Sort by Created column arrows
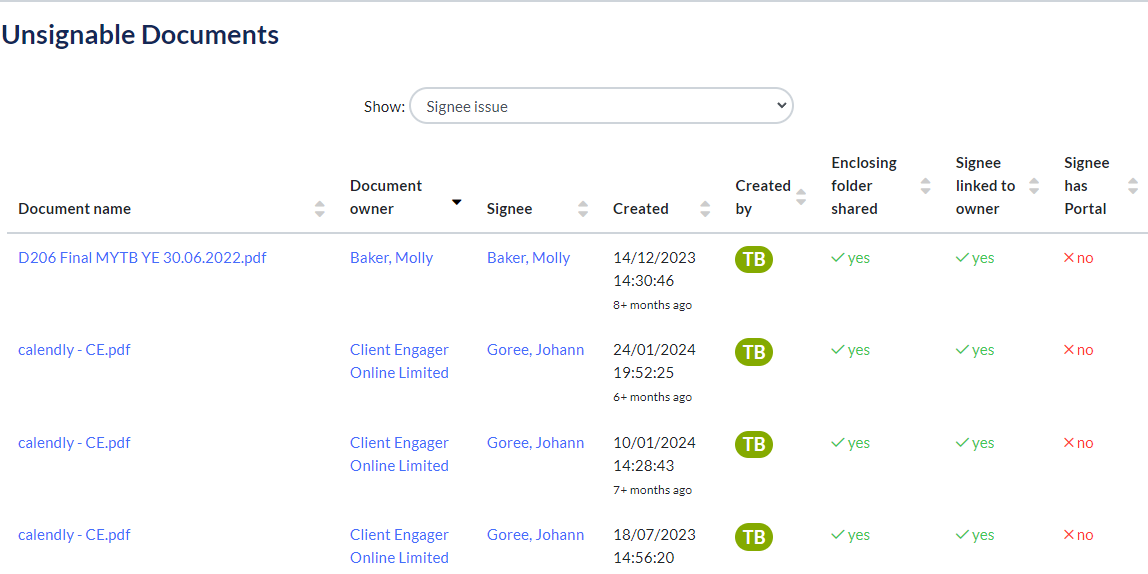Image resolution: width=1148 pixels, height=574 pixels. click(705, 209)
